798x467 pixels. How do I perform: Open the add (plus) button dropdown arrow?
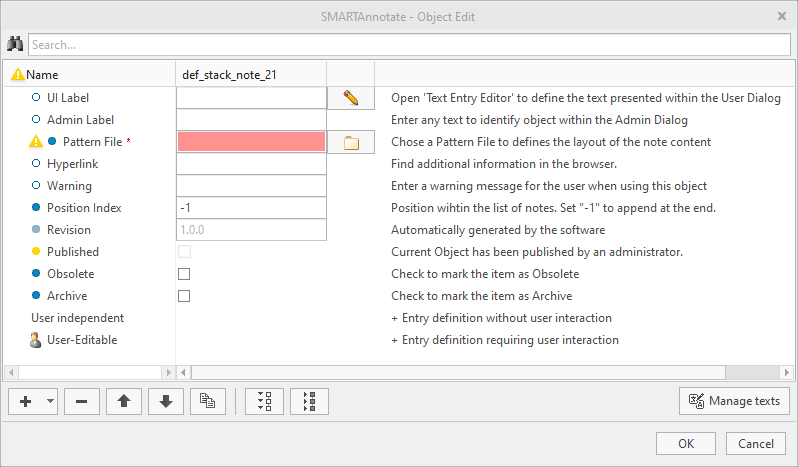50,401
